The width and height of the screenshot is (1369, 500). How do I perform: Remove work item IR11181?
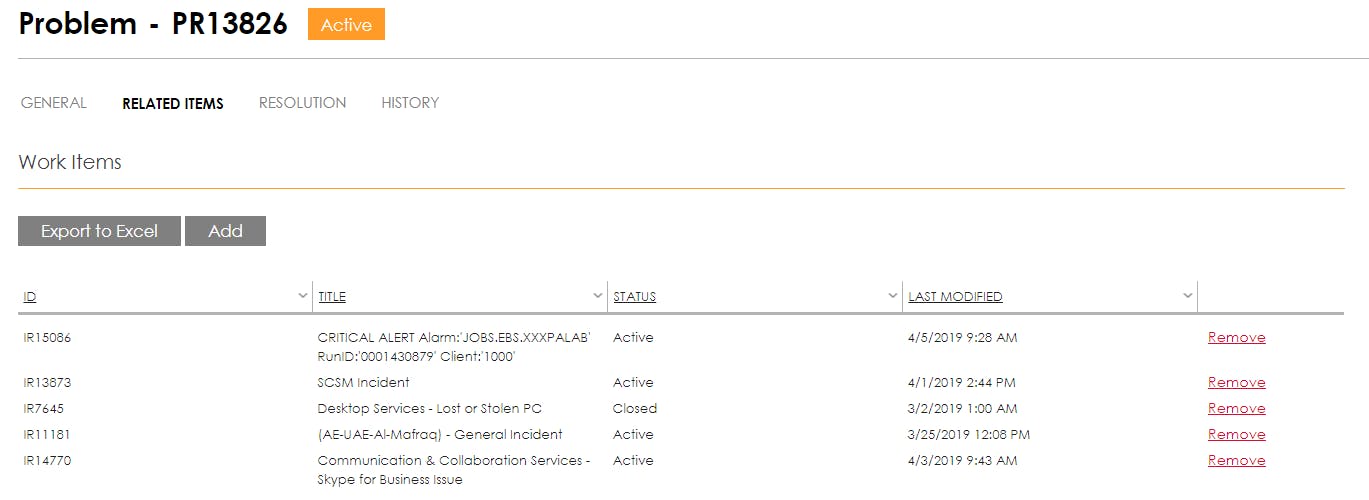tap(1236, 435)
